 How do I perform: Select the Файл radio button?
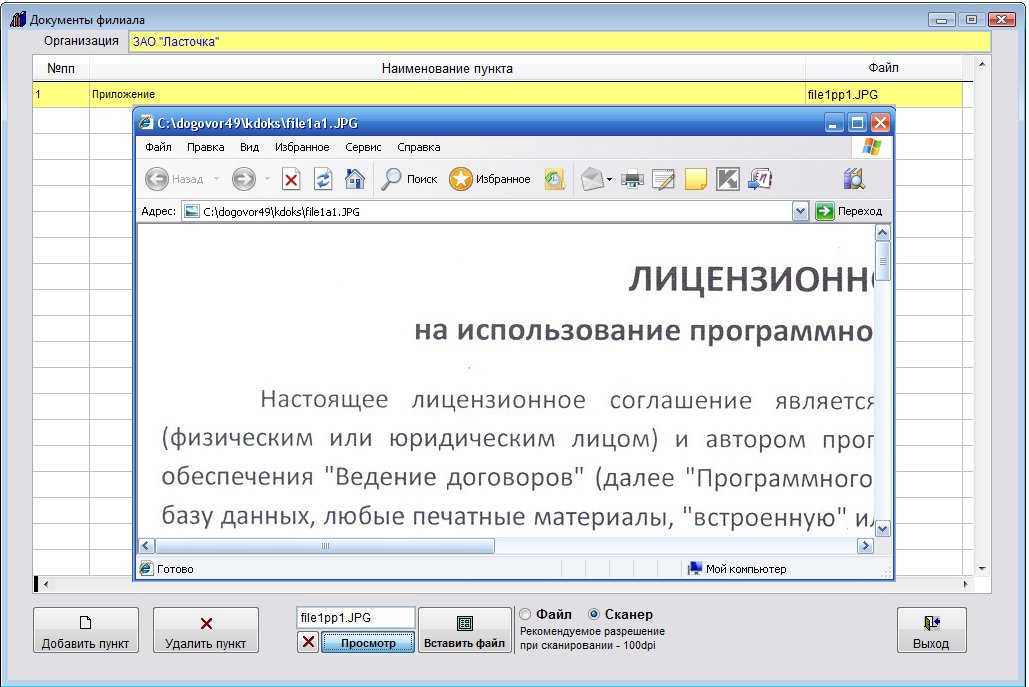click(526, 615)
